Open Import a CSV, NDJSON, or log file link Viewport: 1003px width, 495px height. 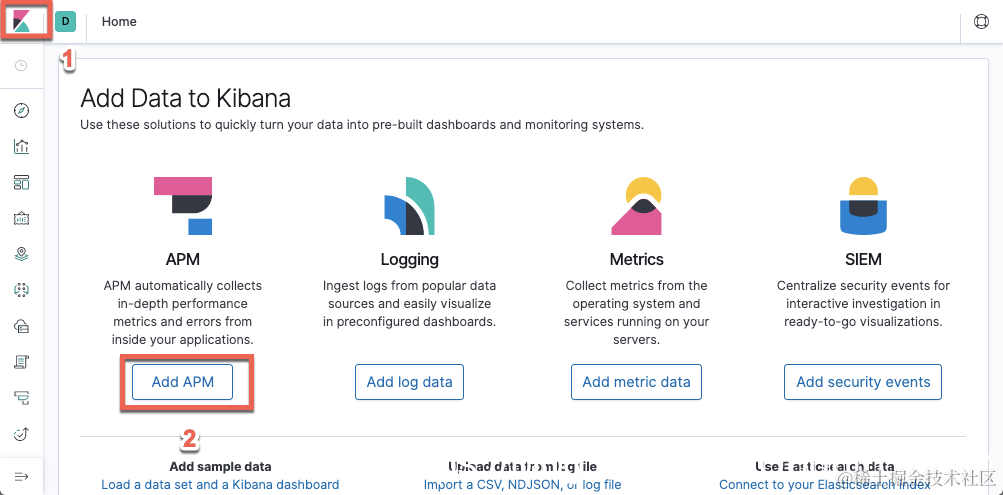[522, 485]
